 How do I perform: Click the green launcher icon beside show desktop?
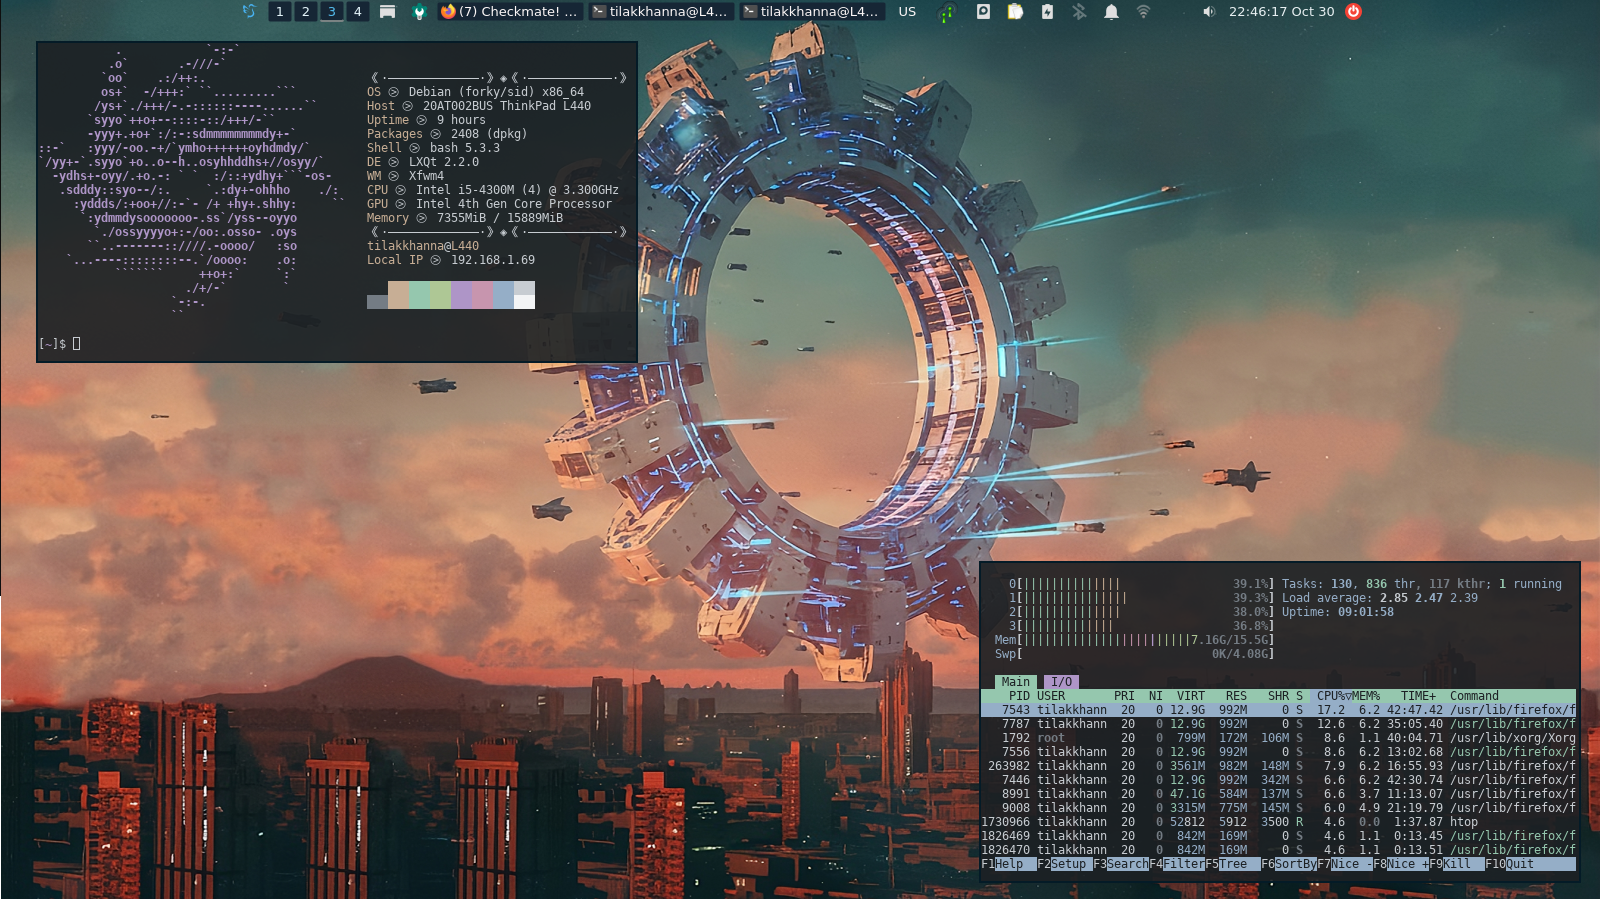point(419,12)
